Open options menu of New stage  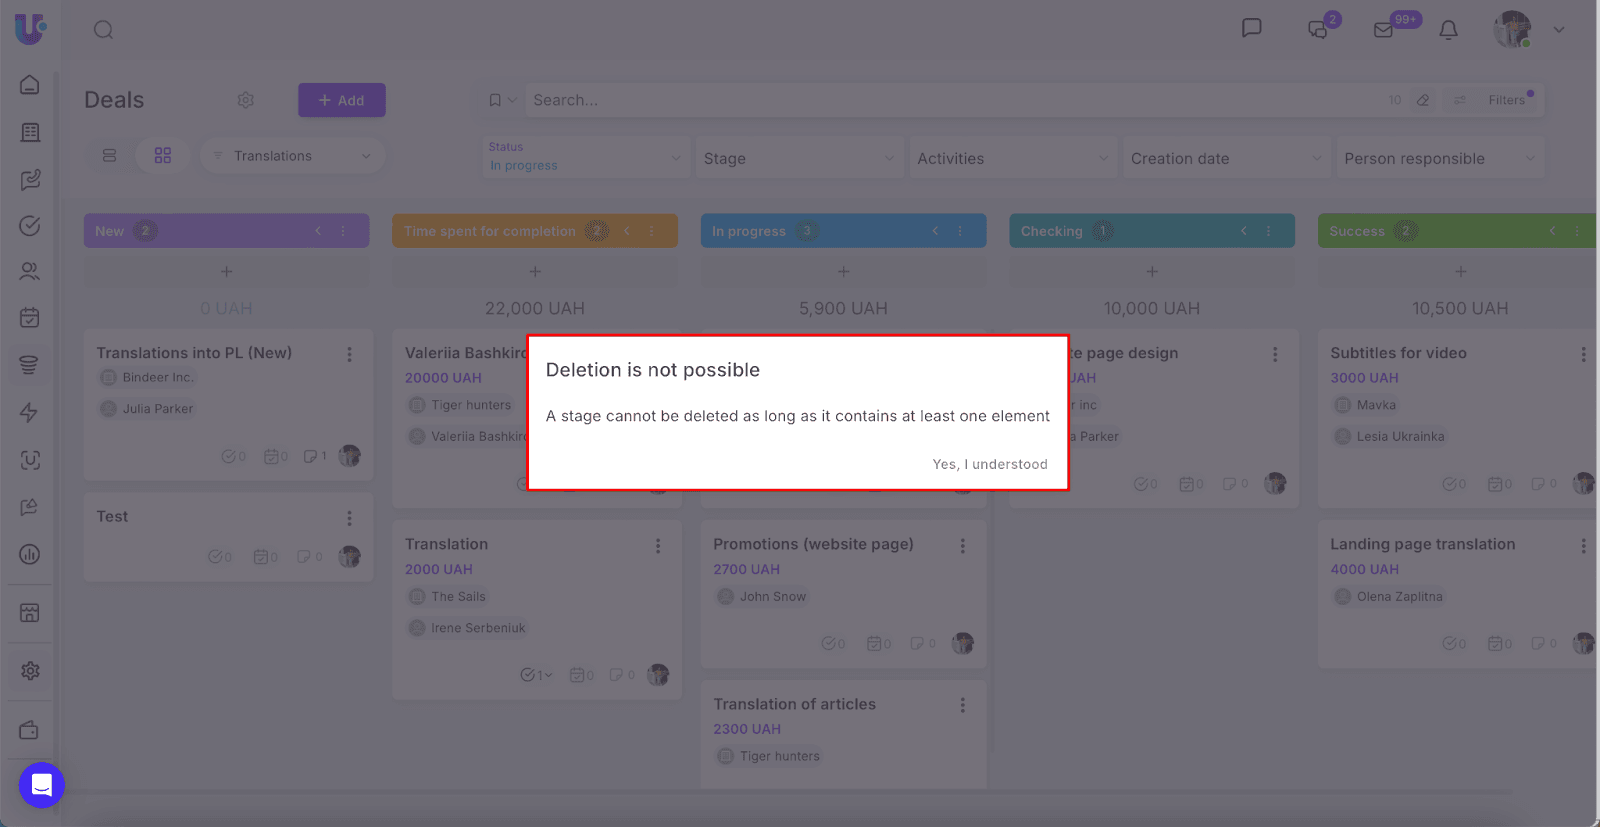[343, 231]
